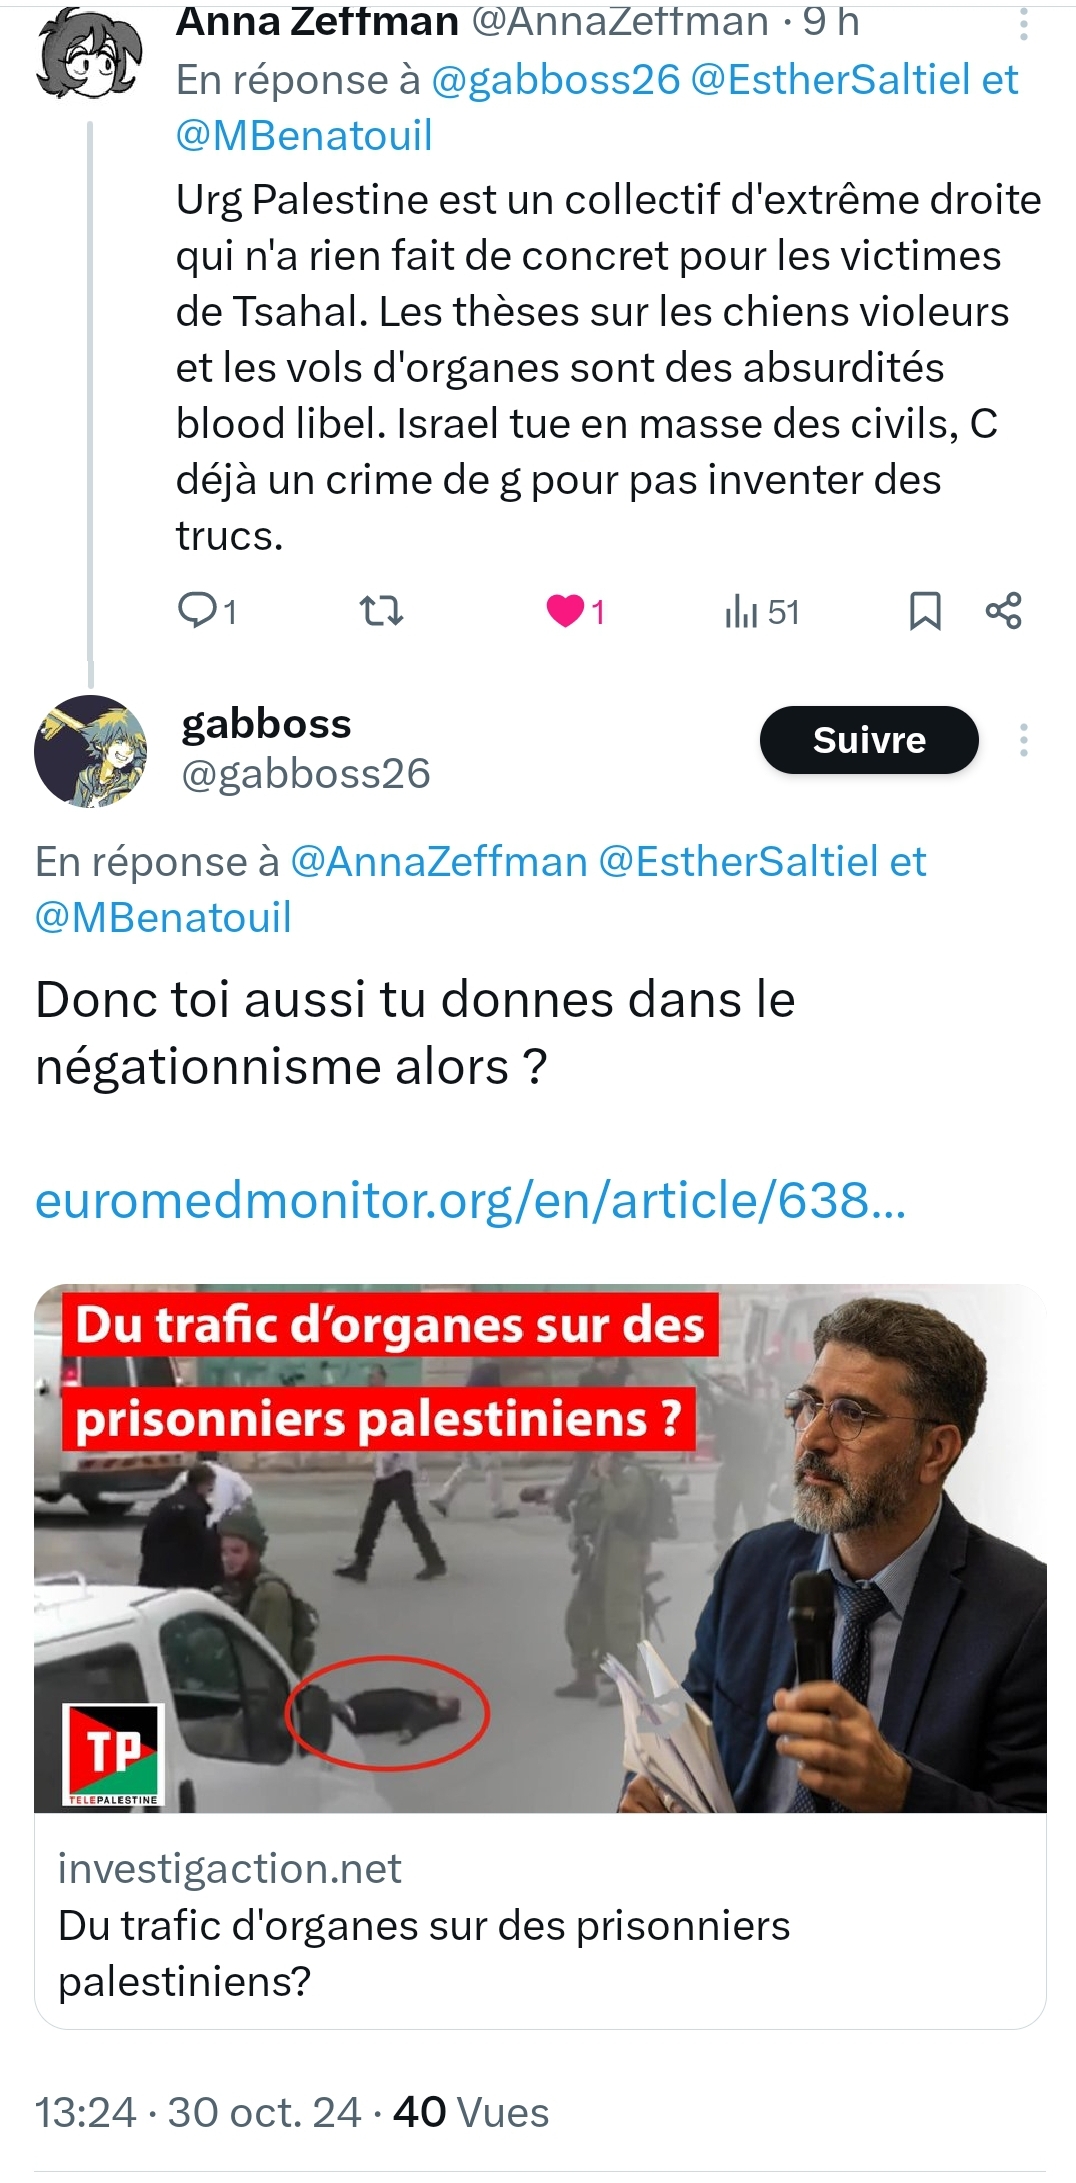Tap the gabboss display name
This screenshot has width=1076, height=2183.
(x=266, y=724)
